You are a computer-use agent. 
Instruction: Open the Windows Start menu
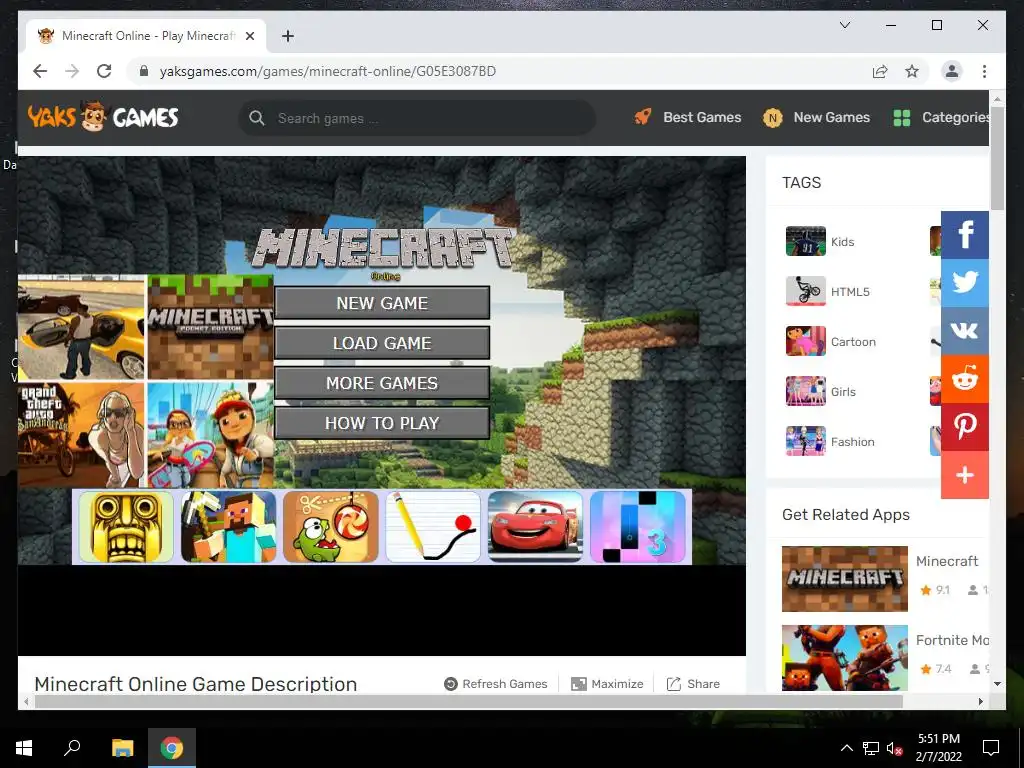[x=24, y=748]
